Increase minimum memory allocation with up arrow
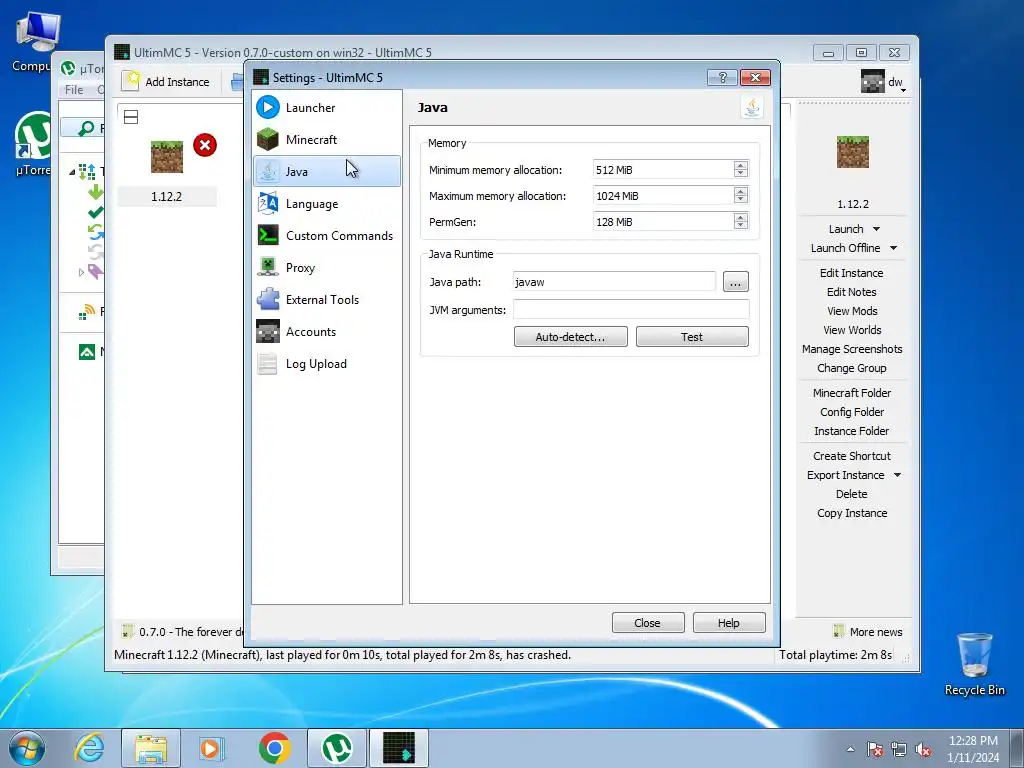The width and height of the screenshot is (1024, 768). click(741, 165)
